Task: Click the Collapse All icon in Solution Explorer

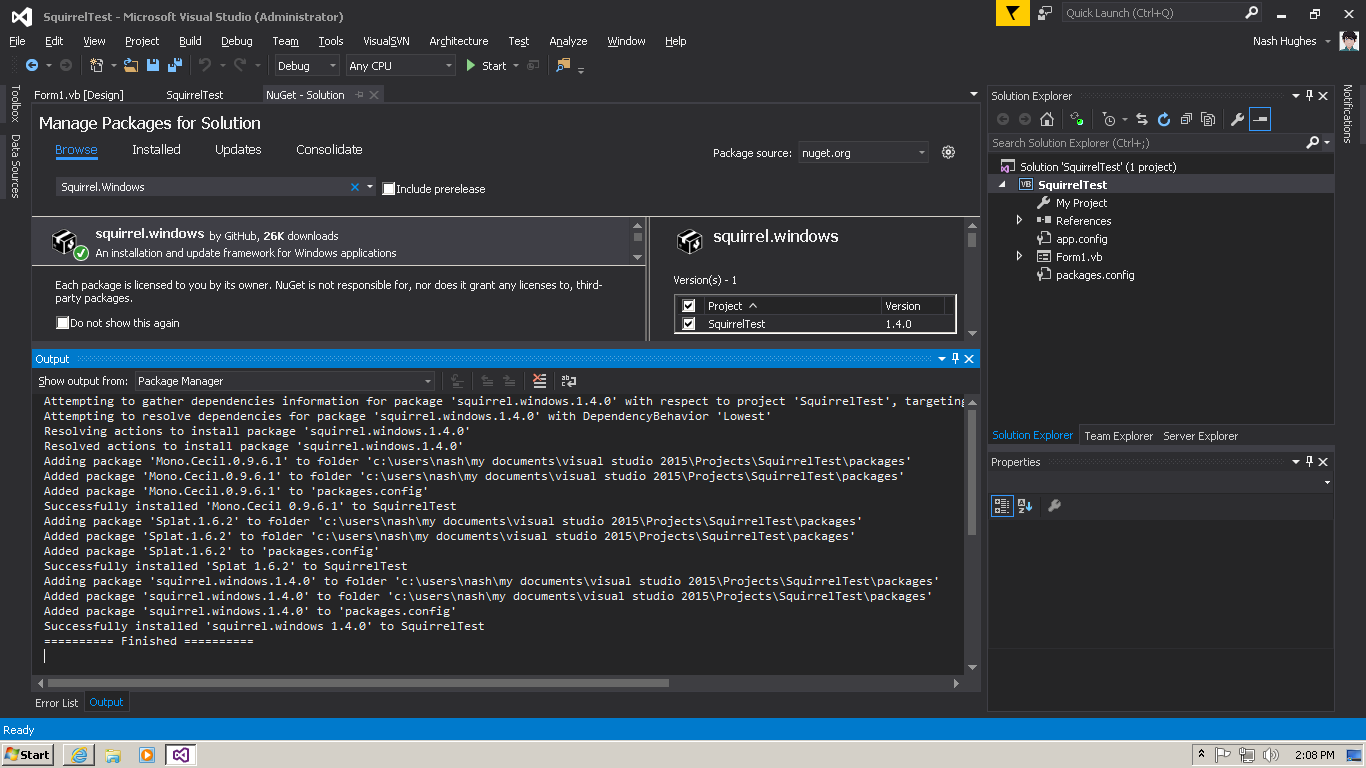Action: [1186, 119]
